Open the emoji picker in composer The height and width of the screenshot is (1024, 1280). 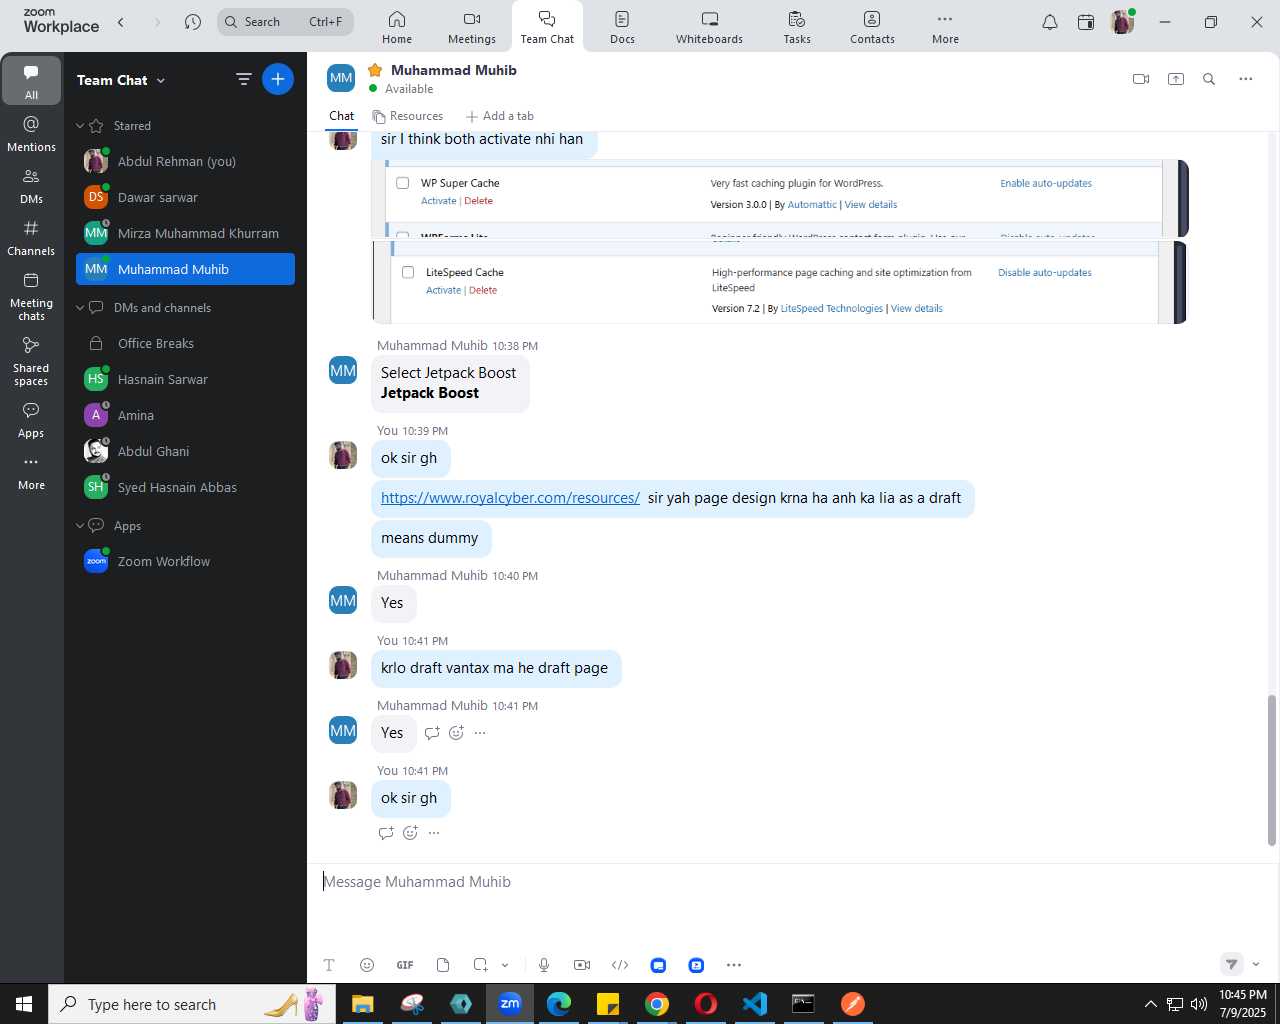(367, 965)
